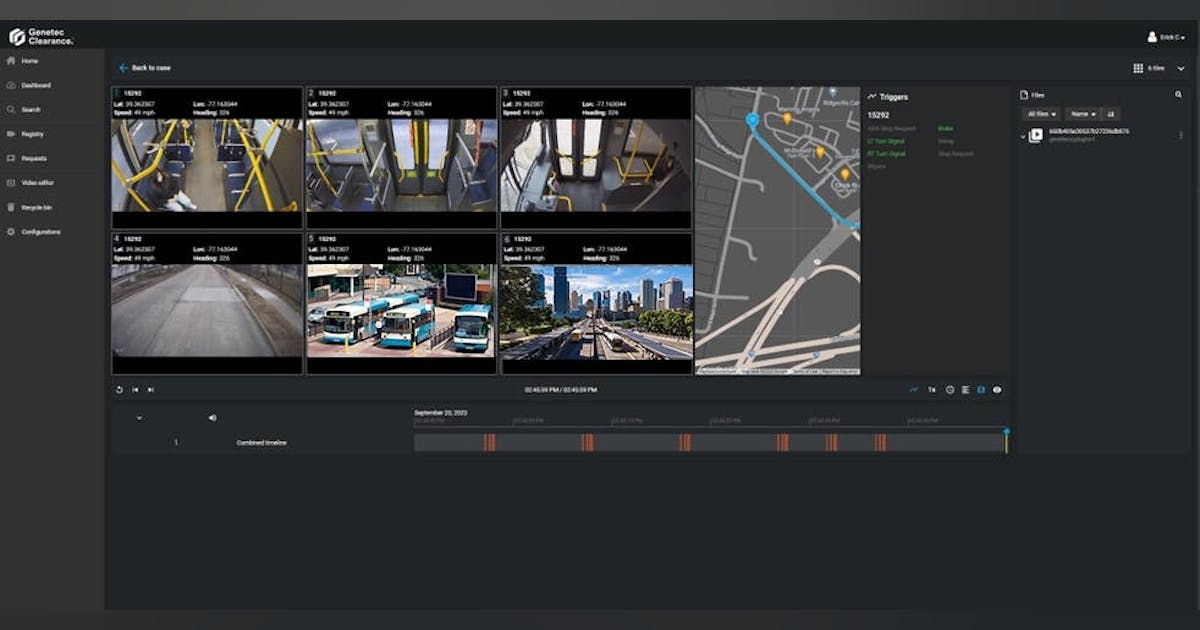This screenshot has height=630, width=1200.
Task: Open the Name sorting dropdown
Action: pos(1082,113)
